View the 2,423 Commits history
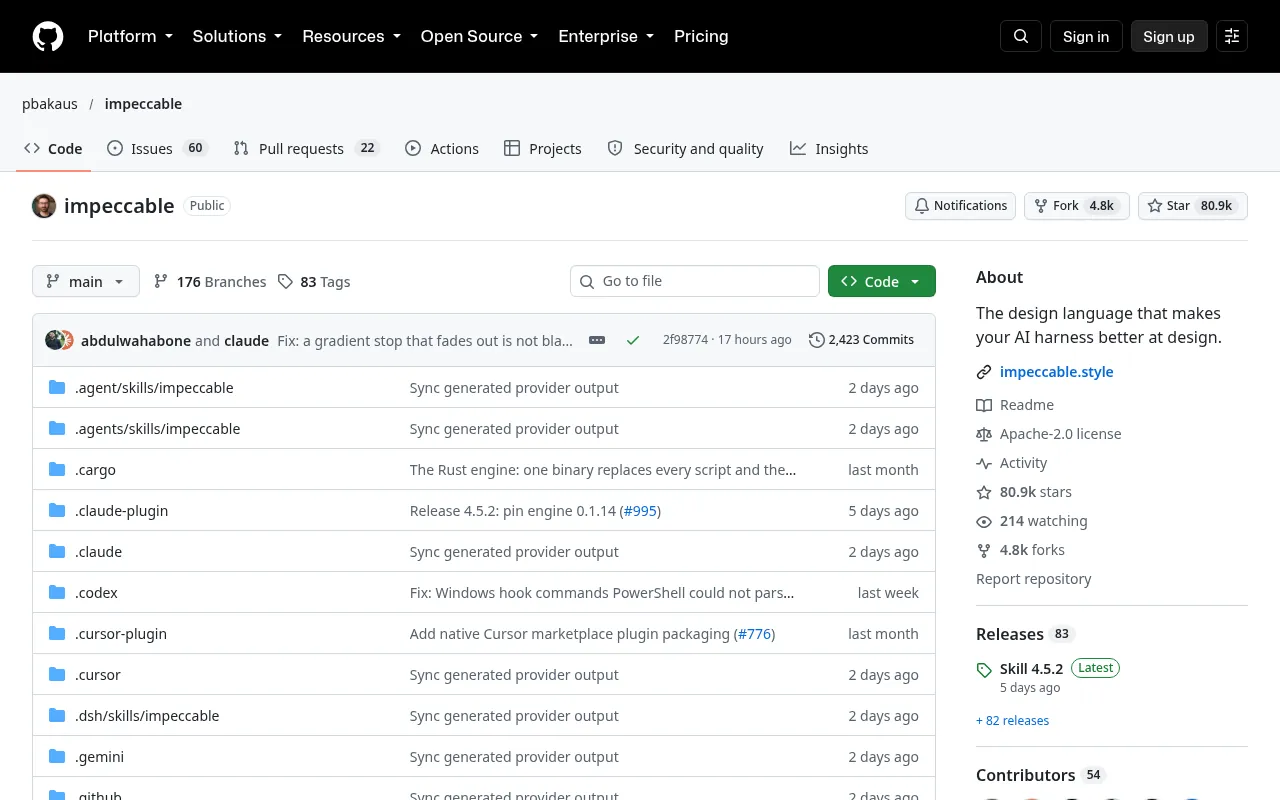Image resolution: width=1280 pixels, height=800 pixels. pos(861,340)
